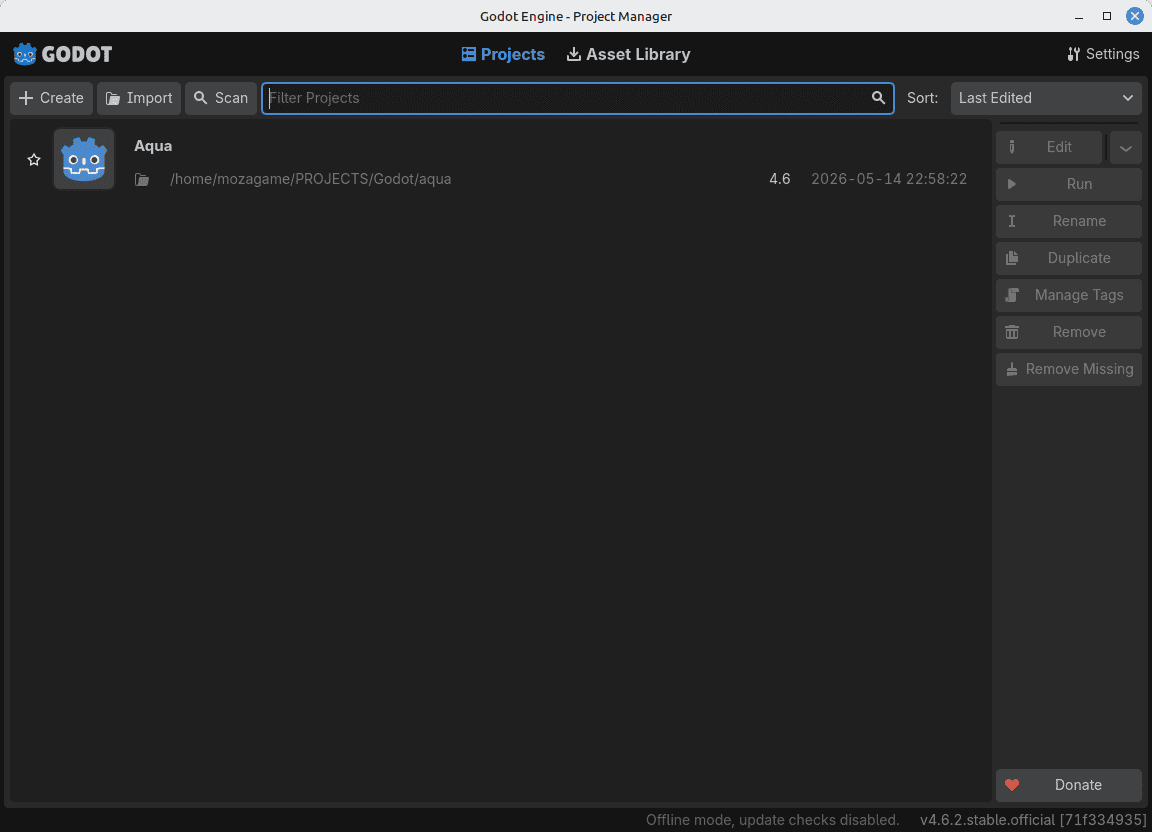Import an existing project

click(x=139, y=98)
